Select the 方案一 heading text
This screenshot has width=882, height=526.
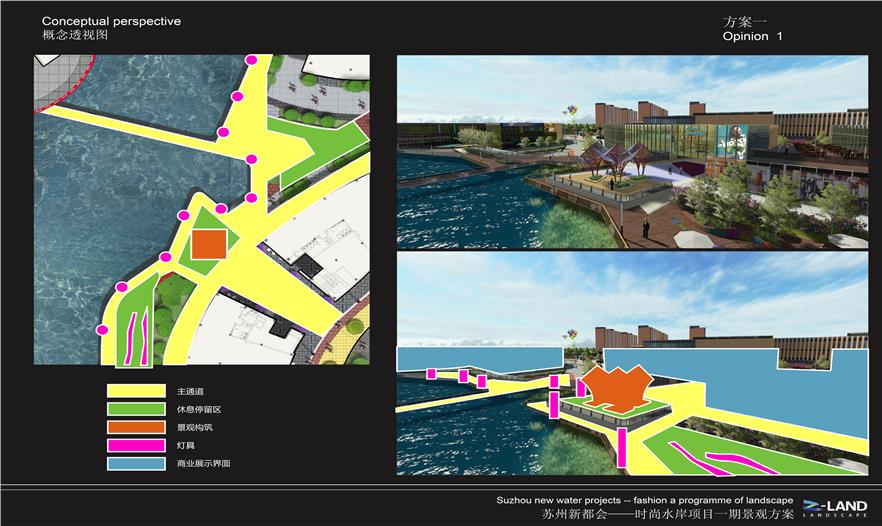[x=743, y=21]
